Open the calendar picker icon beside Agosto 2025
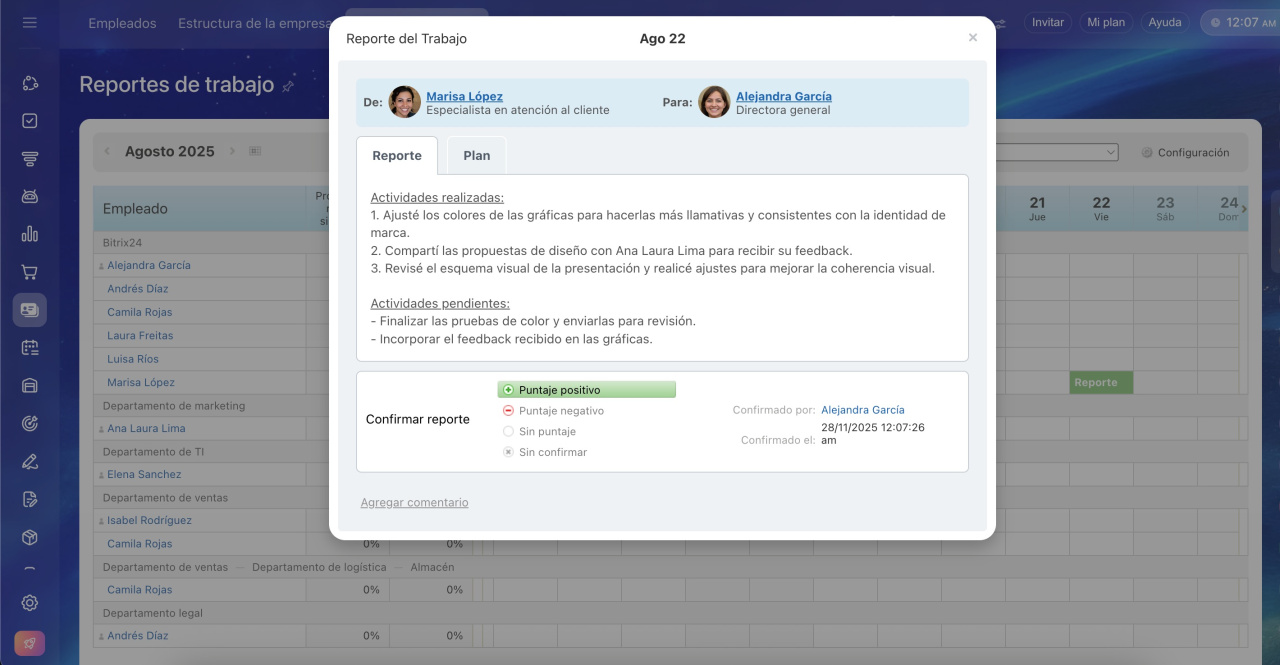1280x665 pixels. pos(255,152)
